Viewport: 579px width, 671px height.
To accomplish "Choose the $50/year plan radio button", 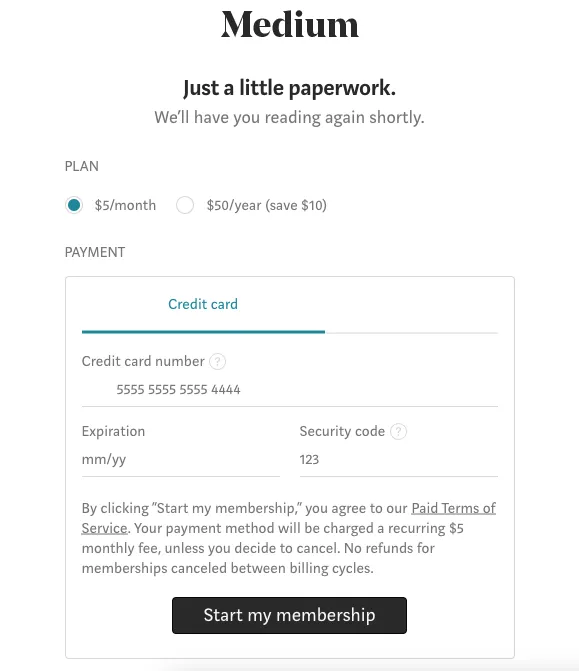I will pos(185,205).
